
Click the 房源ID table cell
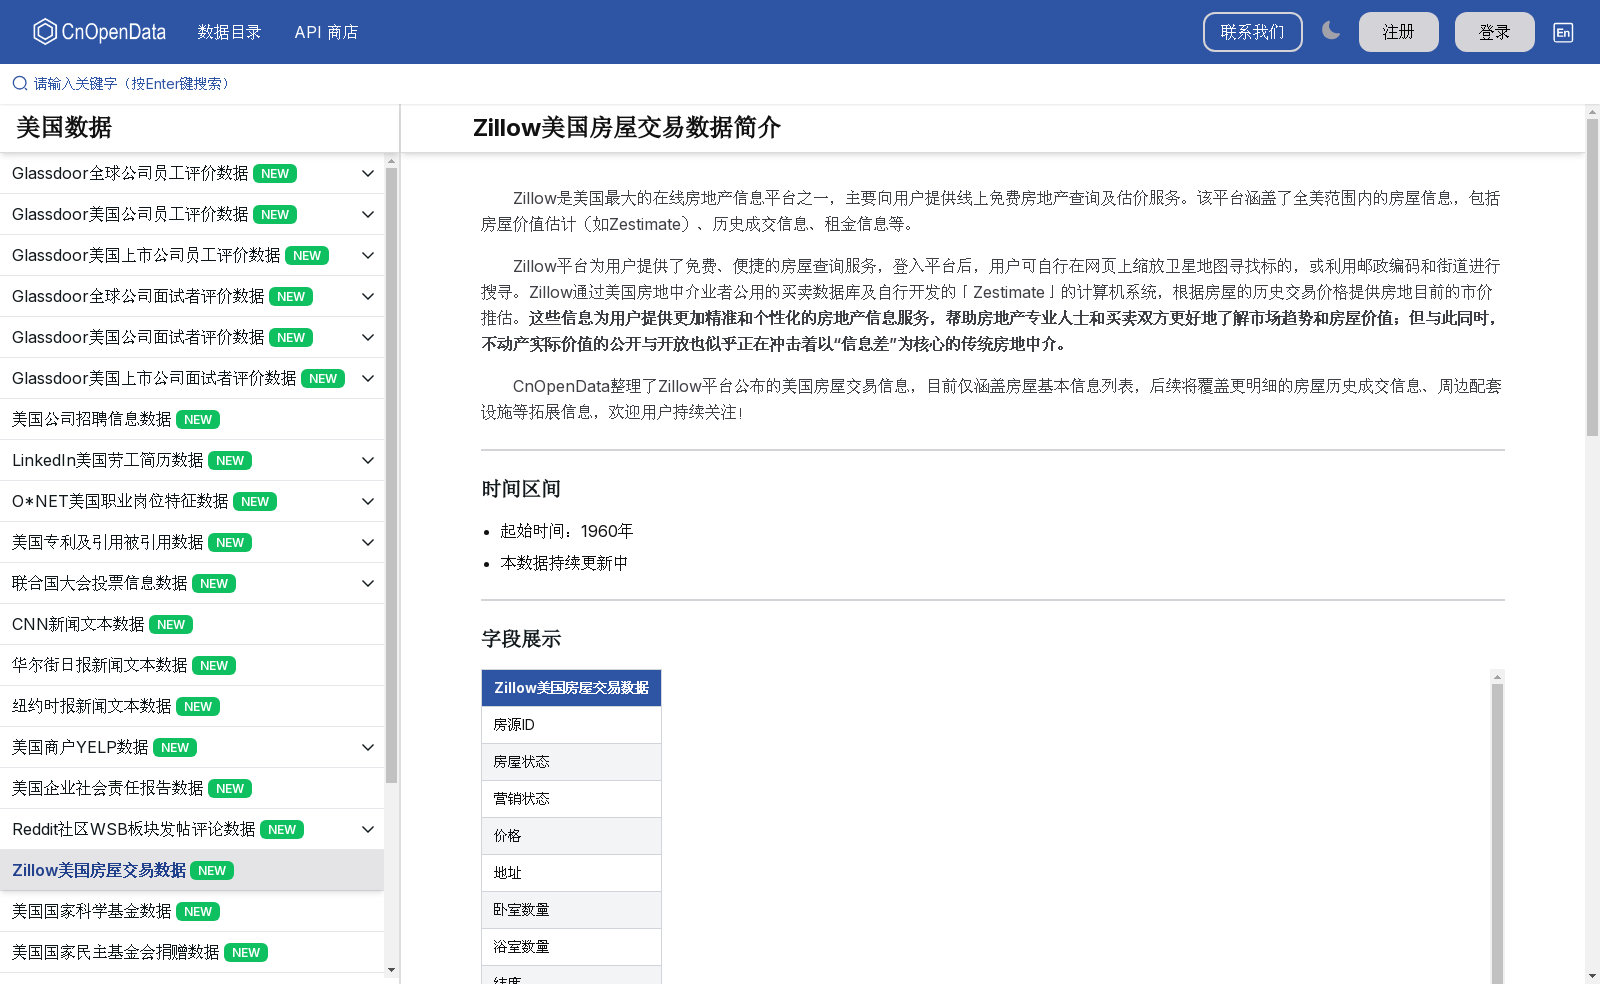(x=571, y=725)
